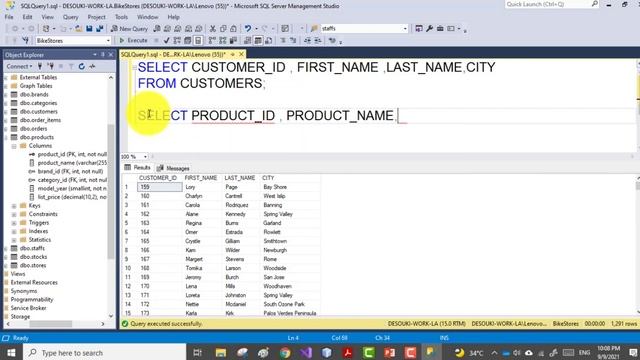Click the Increase Indent icon
The height and width of the screenshot is (360, 640).
(x=318, y=40)
